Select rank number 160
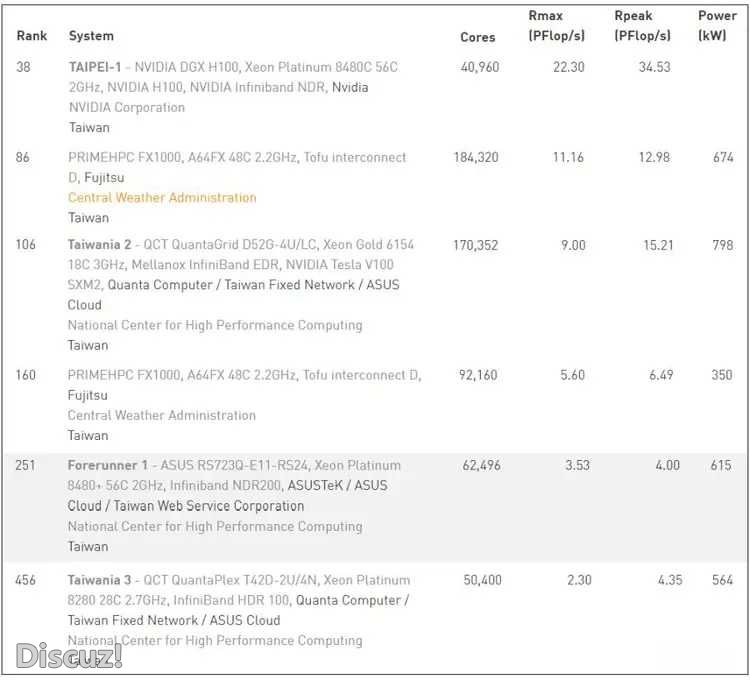 [x=26, y=375]
